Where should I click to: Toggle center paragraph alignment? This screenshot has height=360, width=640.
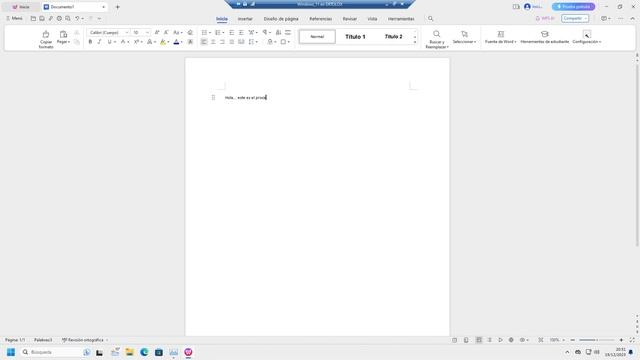click(213, 42)
